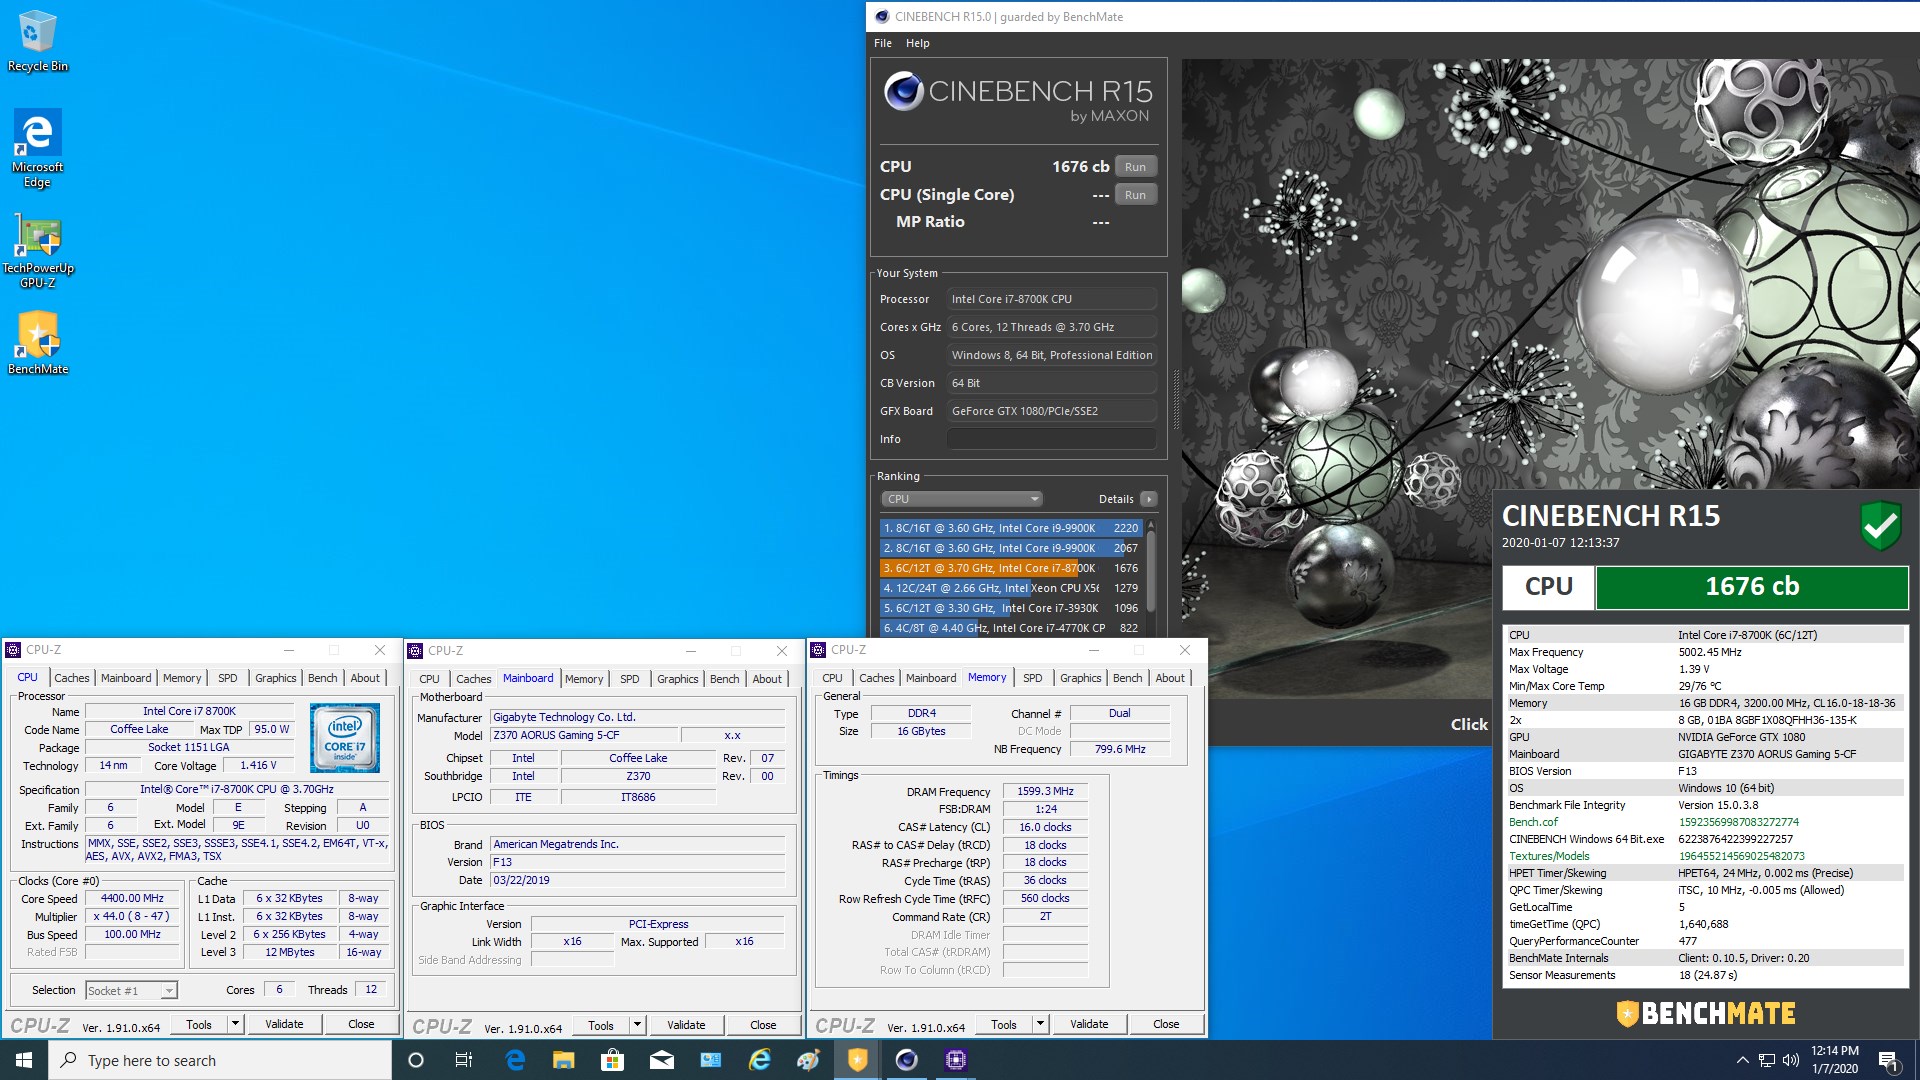Click the Info input field in Your System

tap(1052, 439)
